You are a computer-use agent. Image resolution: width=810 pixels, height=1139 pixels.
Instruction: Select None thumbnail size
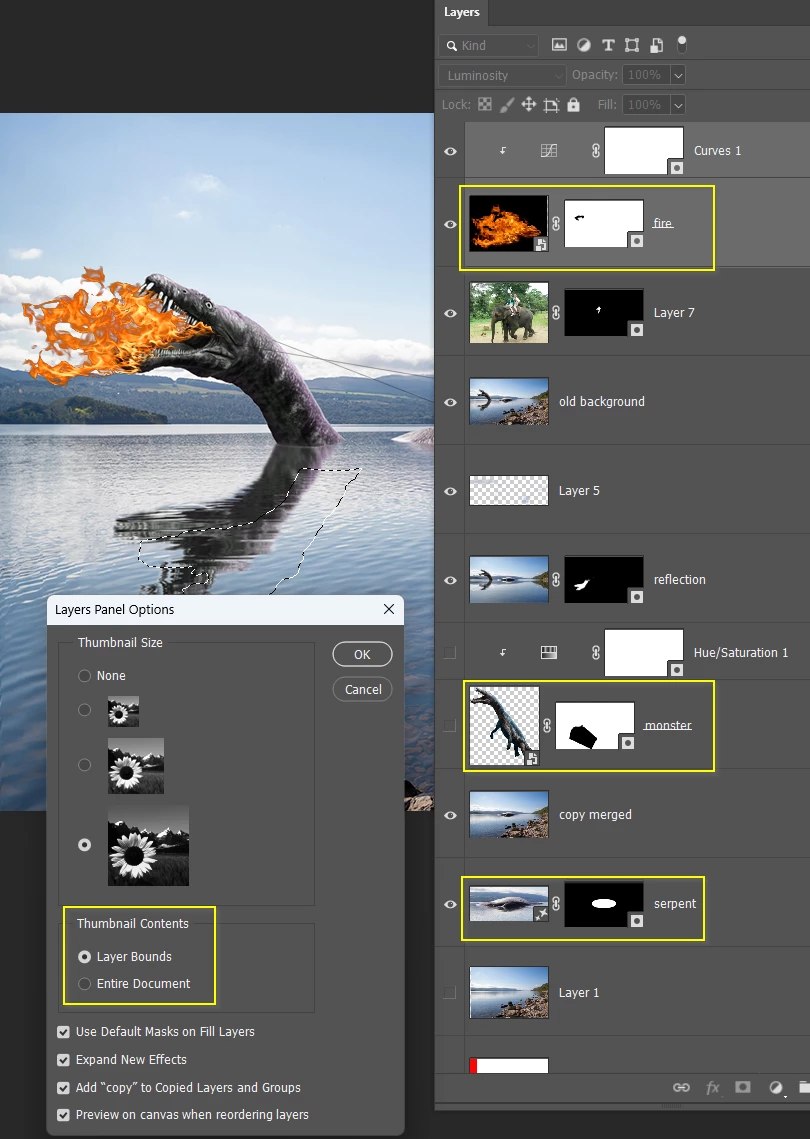84,676
